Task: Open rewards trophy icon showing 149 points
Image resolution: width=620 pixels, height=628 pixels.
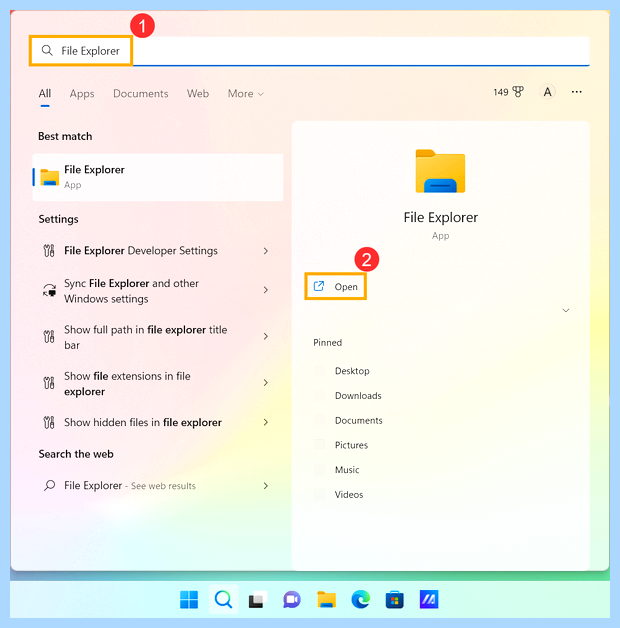Action: [x=518, y=92]
